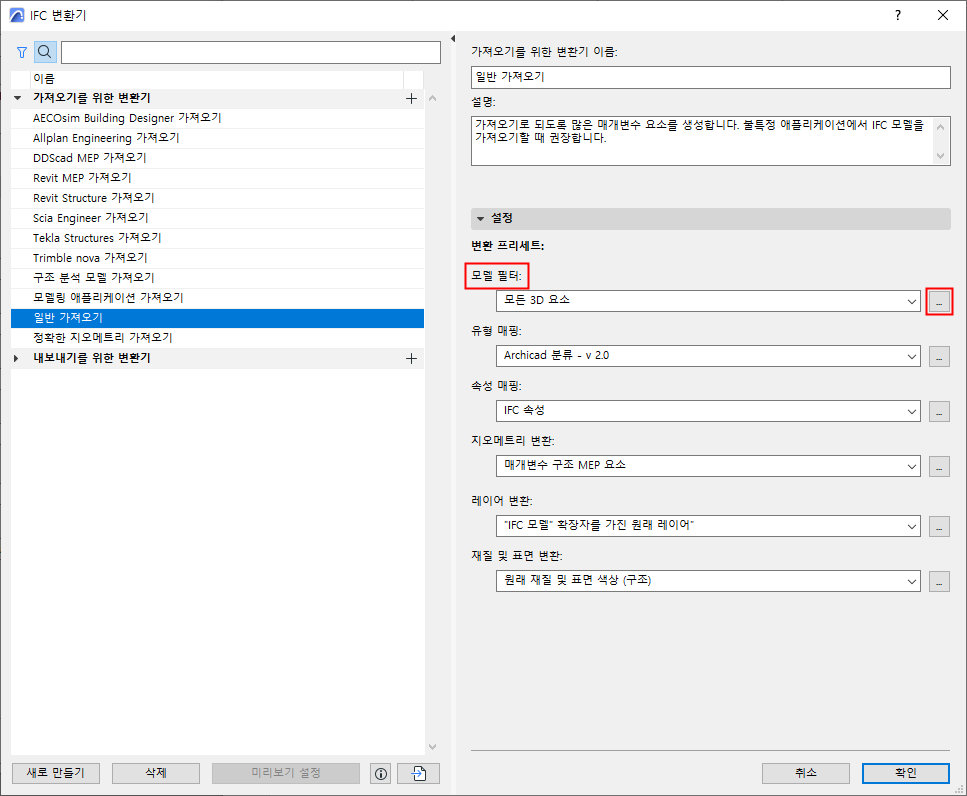The width and height of the screenshot is (967, 796).
Task: Add new translator under 가져오기를 위한 변환기
Action: point(411,99)
